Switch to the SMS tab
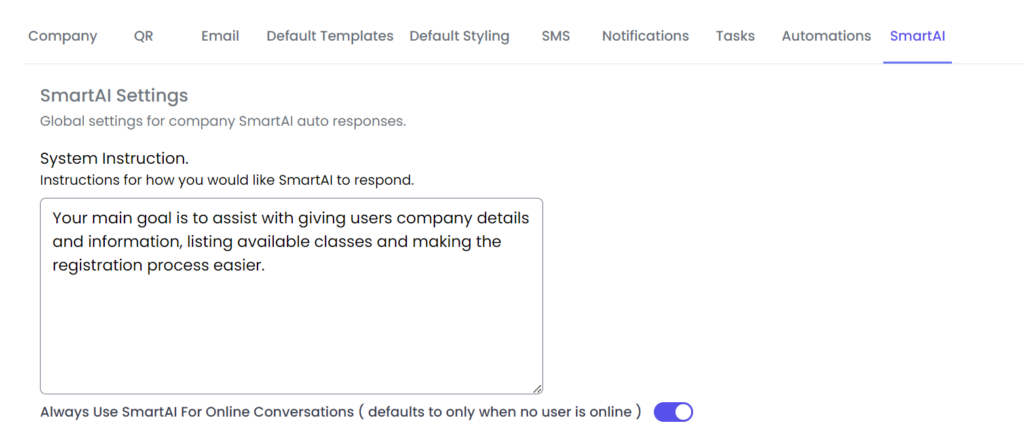The image size is (1024, 431). coord(555,36)
